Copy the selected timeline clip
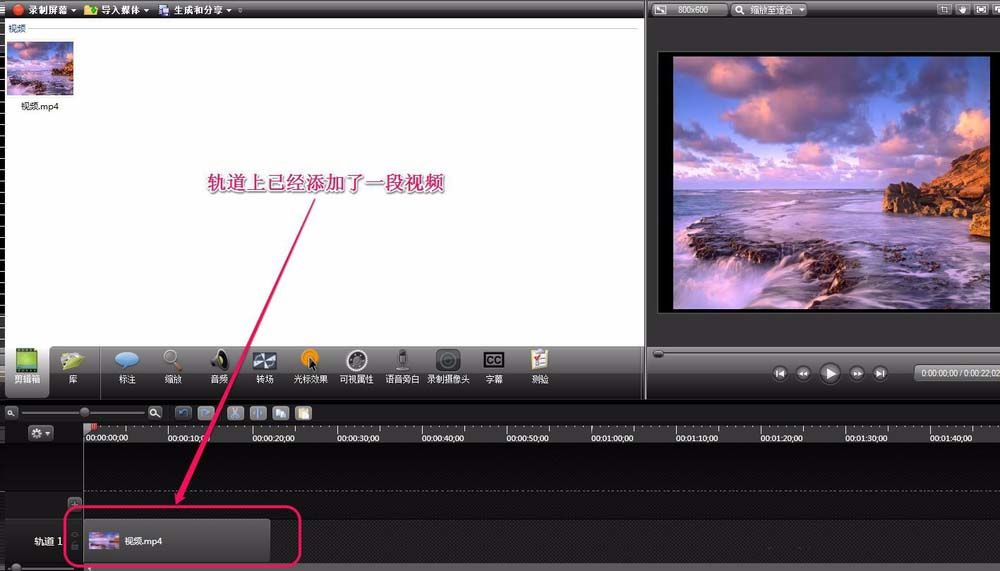Viewport: 1000px width, 571px height. pyautogui.click(x=281, y=413)
